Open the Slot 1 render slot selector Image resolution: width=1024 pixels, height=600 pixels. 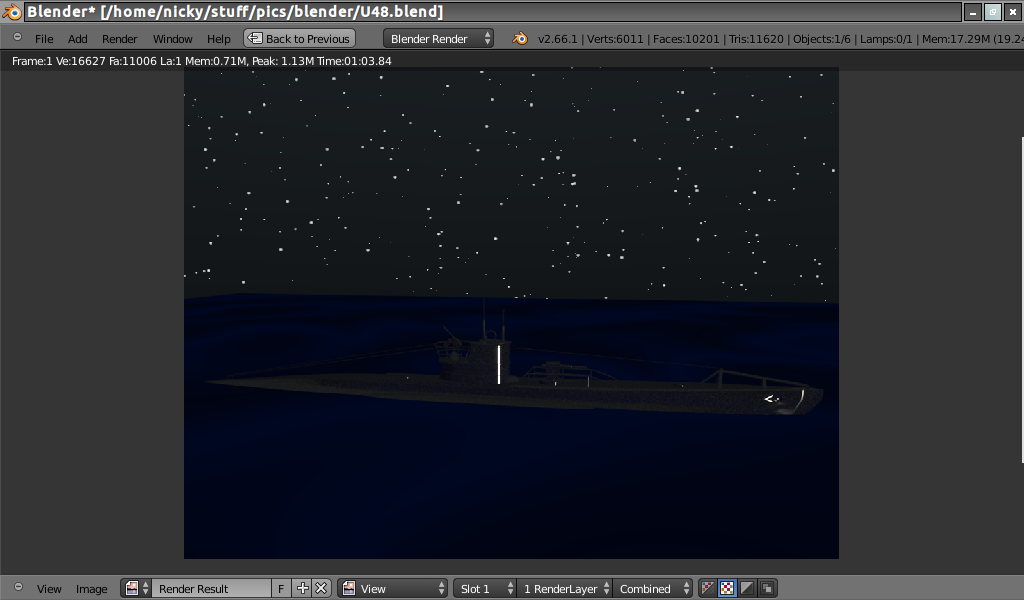[485, 589]
